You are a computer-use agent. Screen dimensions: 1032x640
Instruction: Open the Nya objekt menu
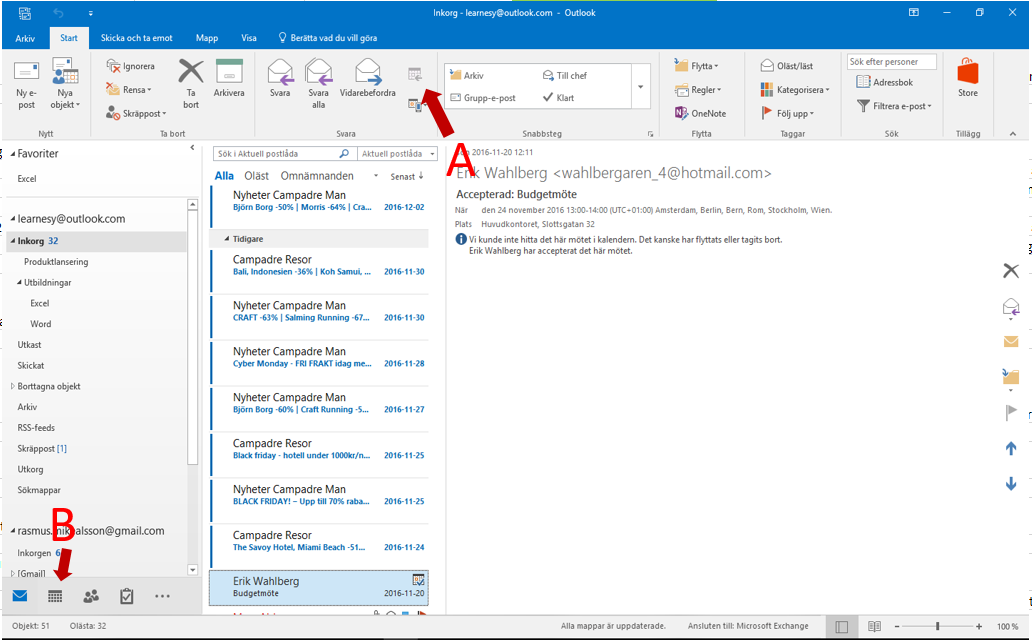65,84
